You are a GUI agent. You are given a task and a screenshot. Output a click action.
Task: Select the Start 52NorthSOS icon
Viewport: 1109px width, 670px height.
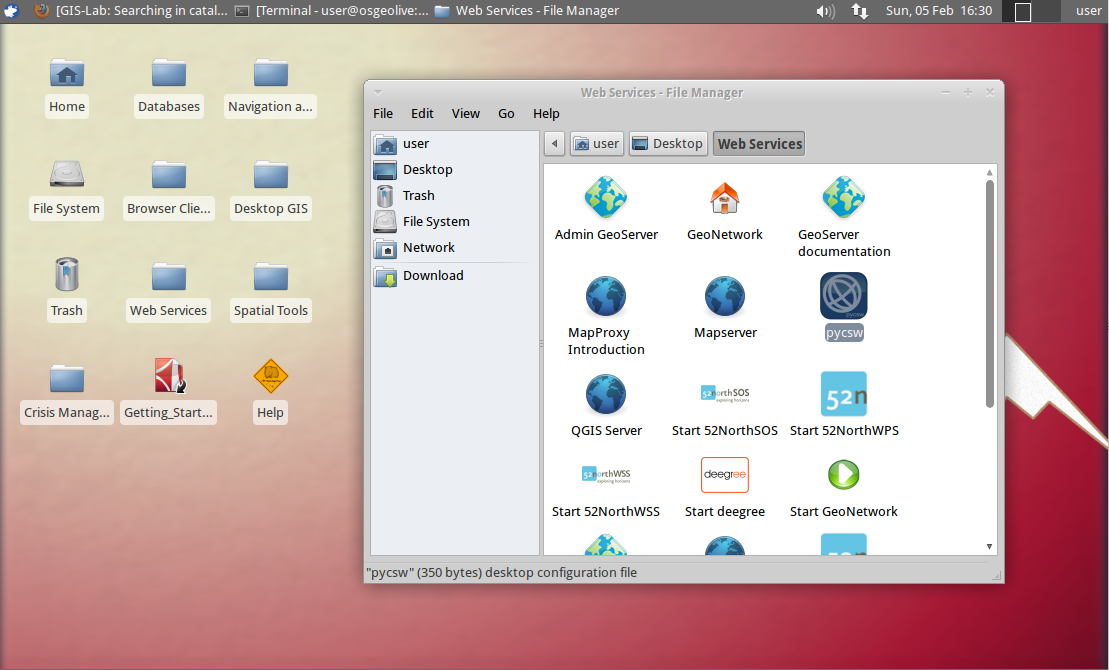click(725, 394)
